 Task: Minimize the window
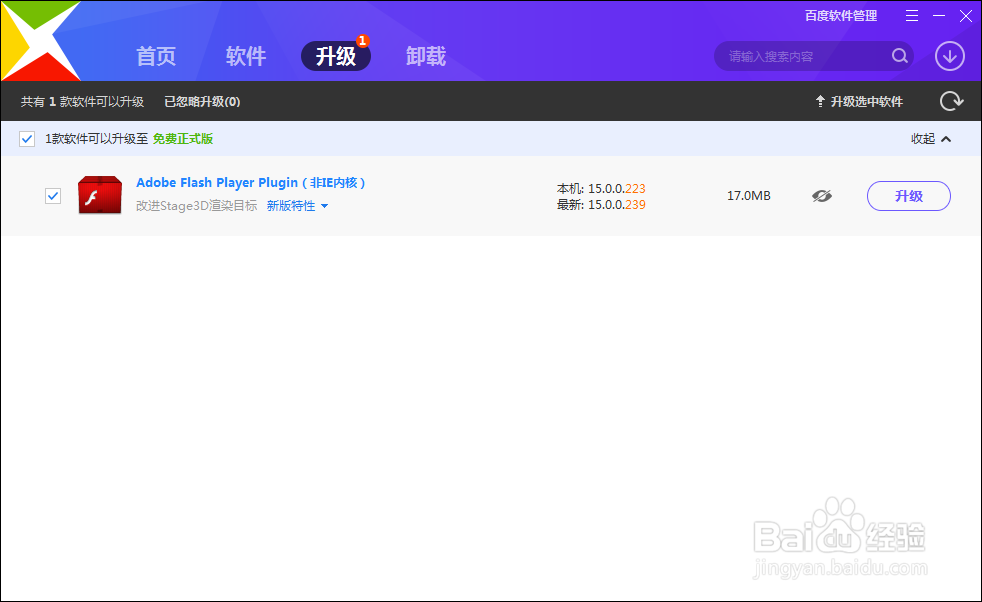point(939,16)
